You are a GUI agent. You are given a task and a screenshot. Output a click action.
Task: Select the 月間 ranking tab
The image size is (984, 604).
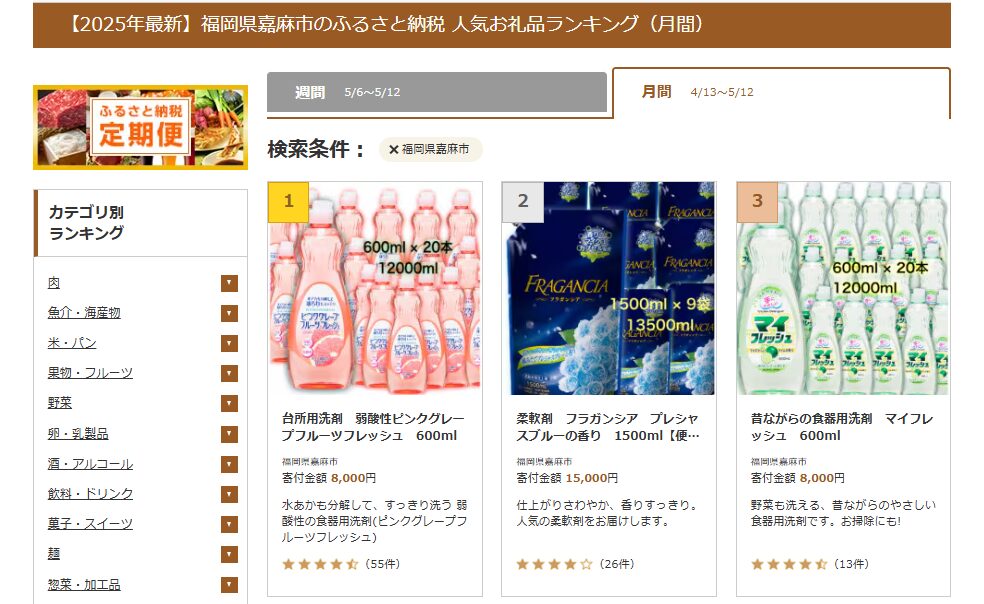point(781,92)
